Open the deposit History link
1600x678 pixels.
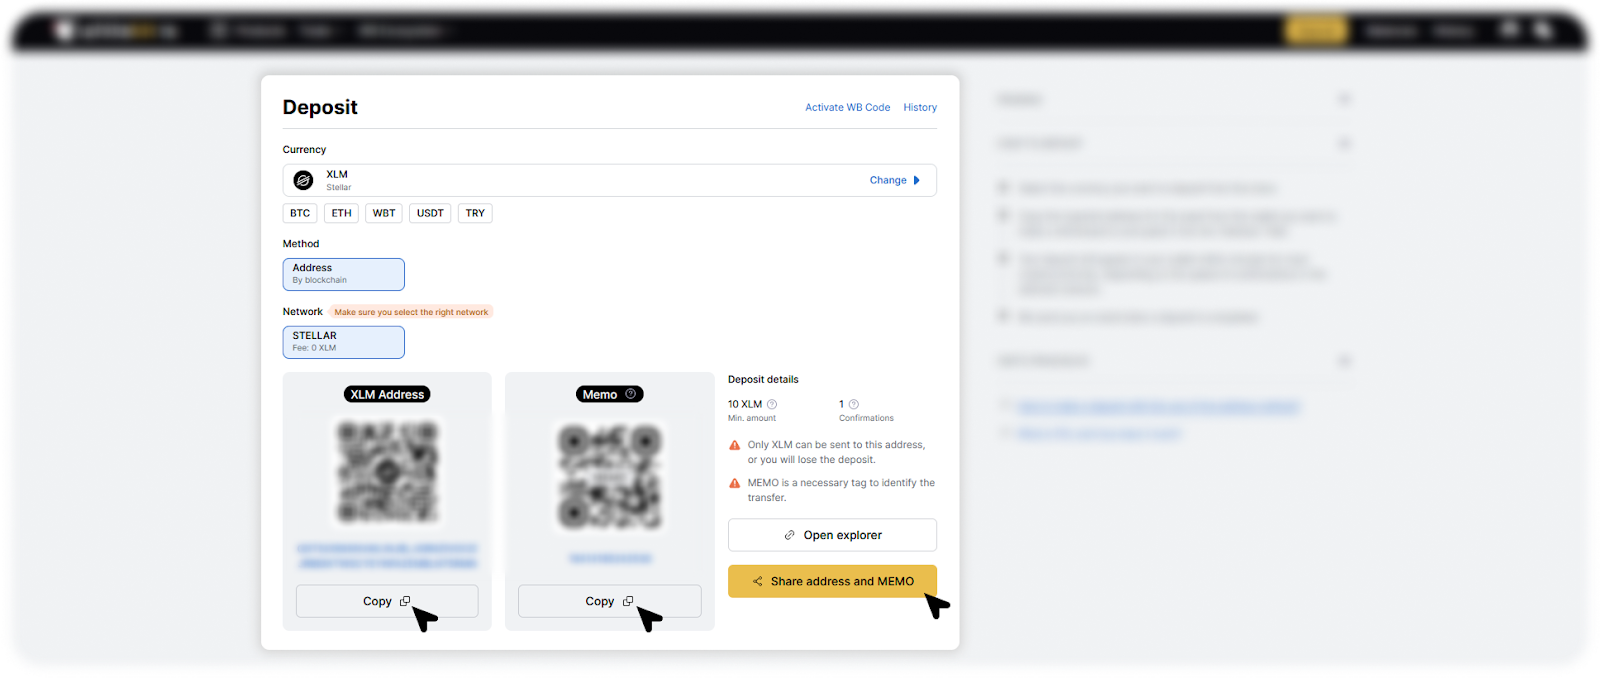pos(920,107)
